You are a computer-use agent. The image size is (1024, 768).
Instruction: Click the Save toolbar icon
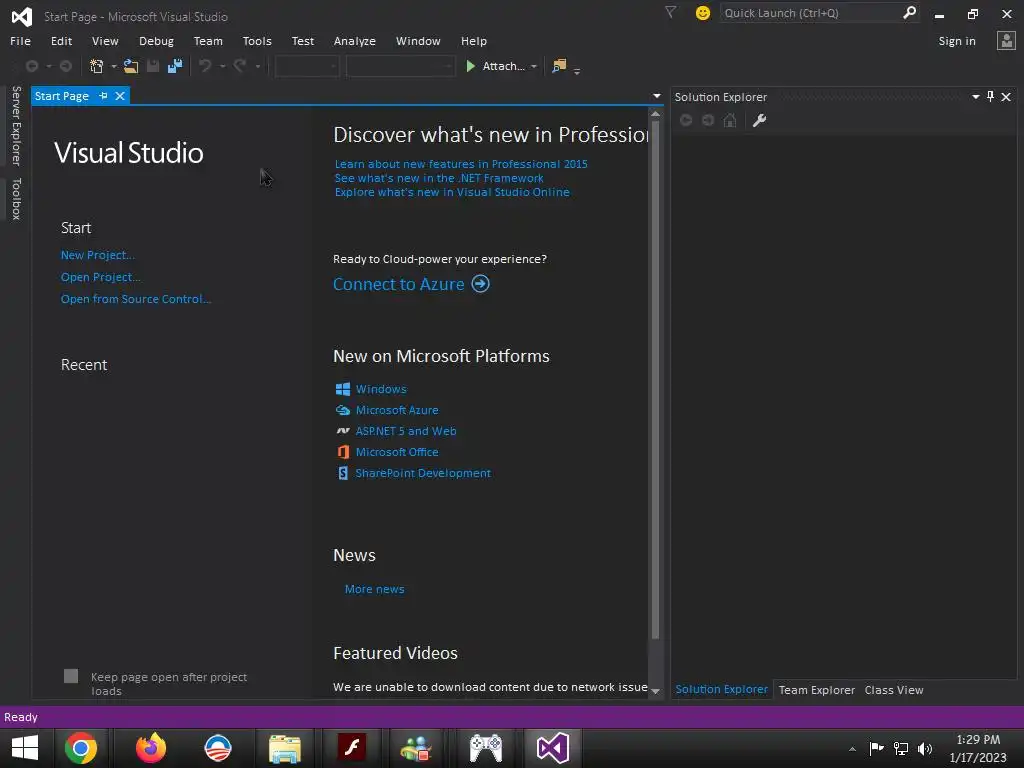[153, 66]
